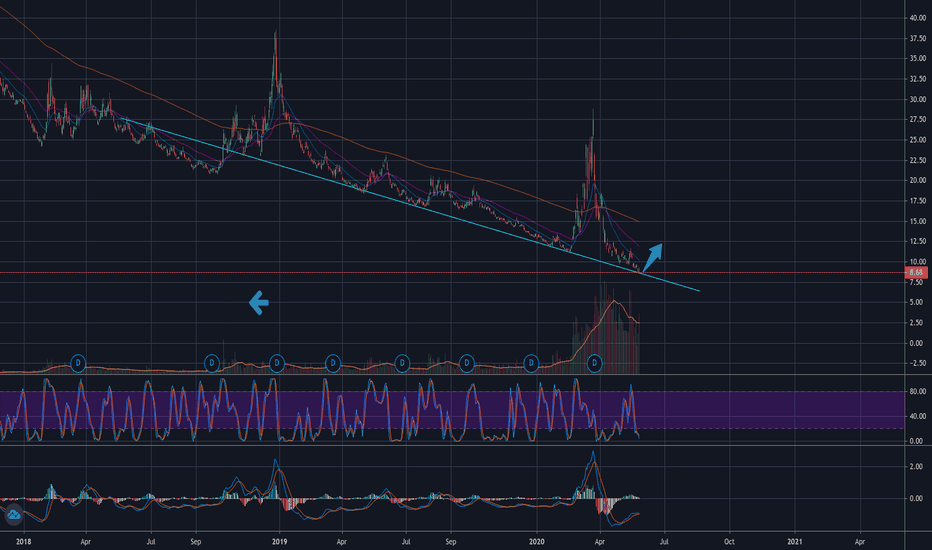This screenshot has width=932, height=550.
Task: Click the 2018 label on the time axis
Action: tap(23, 542)
